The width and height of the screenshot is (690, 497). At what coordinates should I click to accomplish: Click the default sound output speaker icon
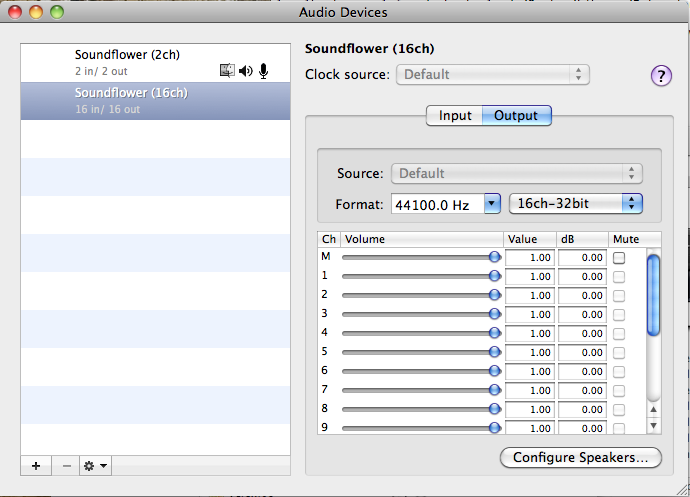pos(246,71)
